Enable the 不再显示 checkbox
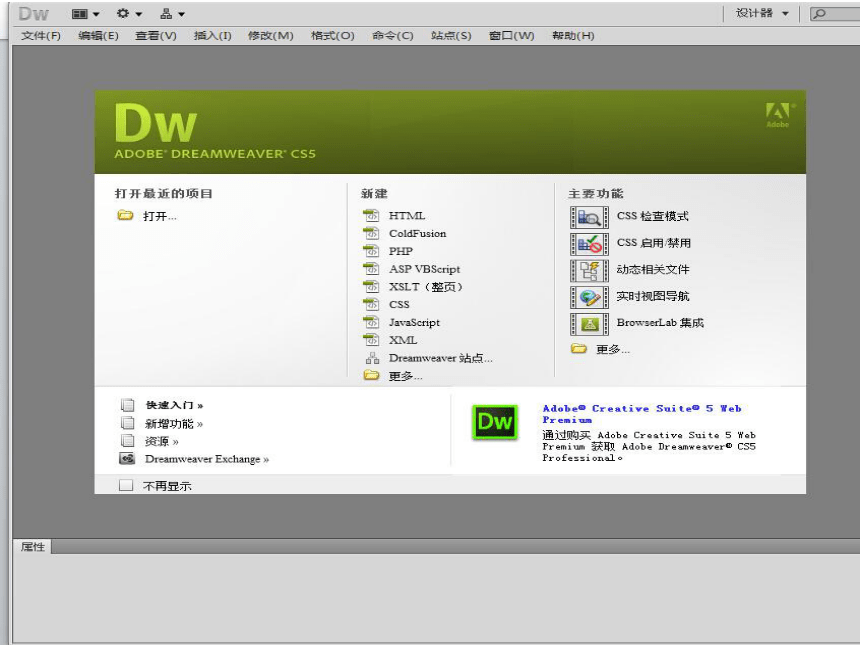This screenshot has height=645, width=860. point(126,485)
